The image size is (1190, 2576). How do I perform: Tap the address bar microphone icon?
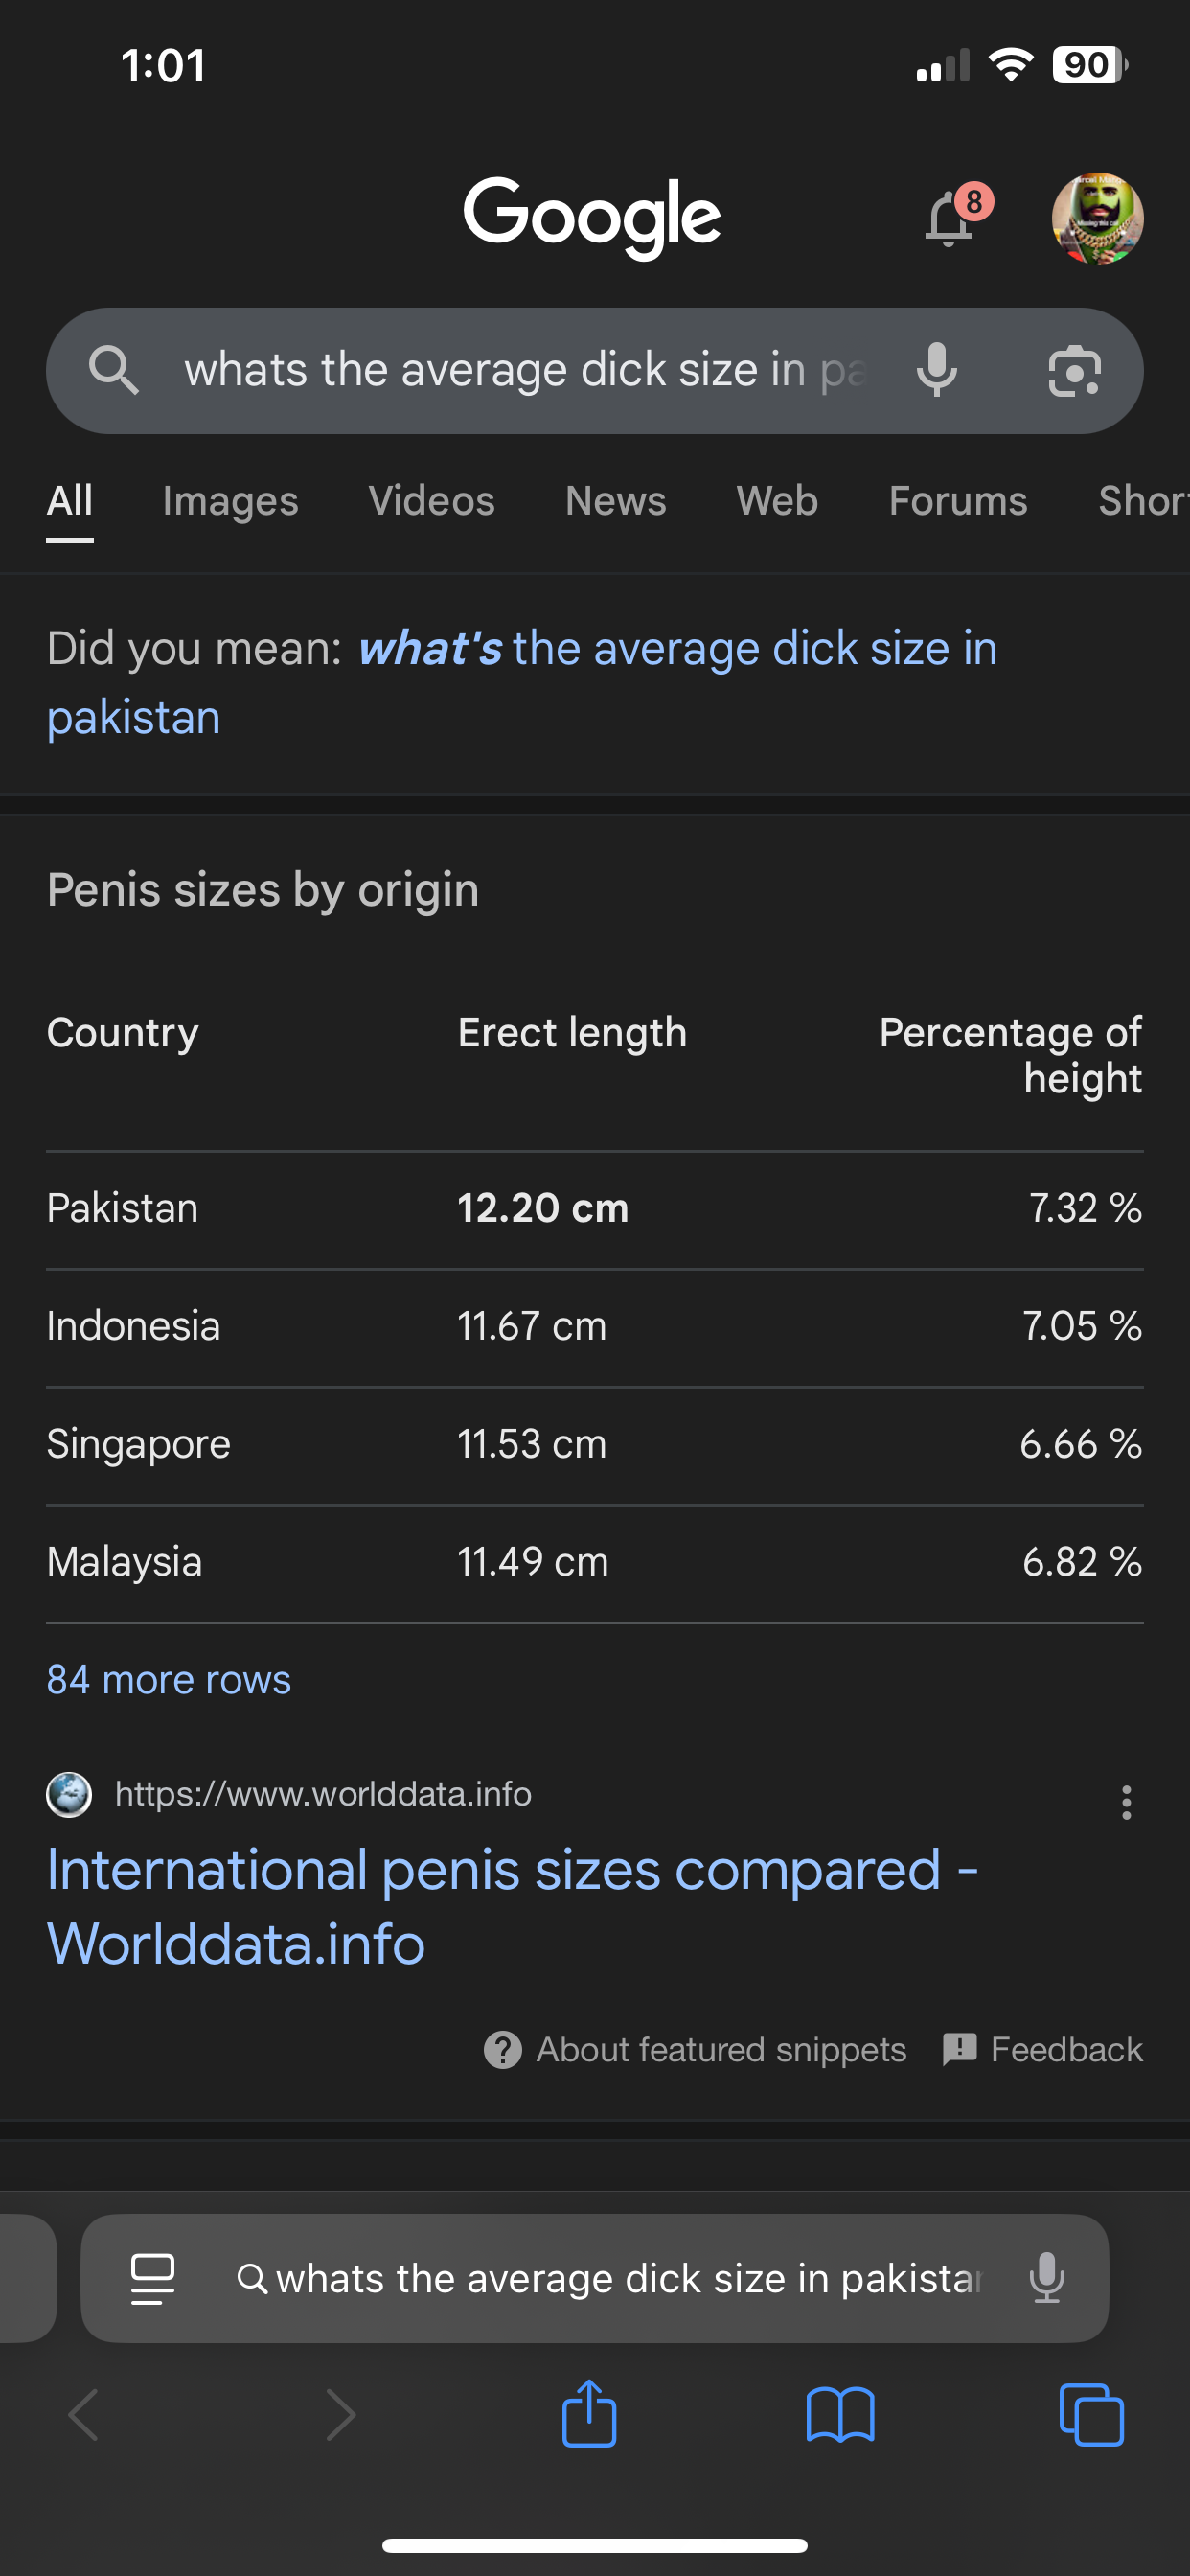[x=1046, y=2278]
